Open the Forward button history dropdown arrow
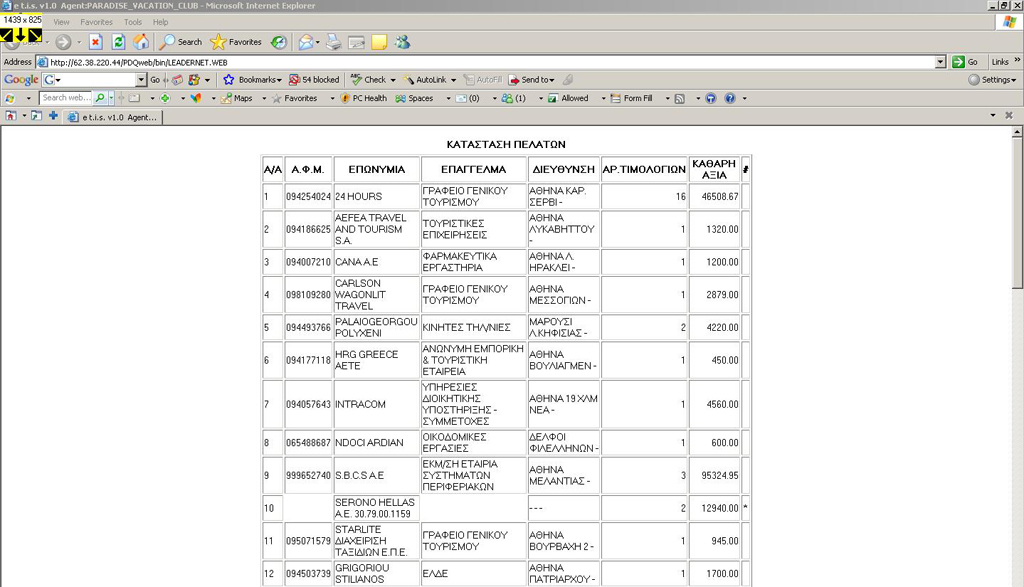 (79, 42)
